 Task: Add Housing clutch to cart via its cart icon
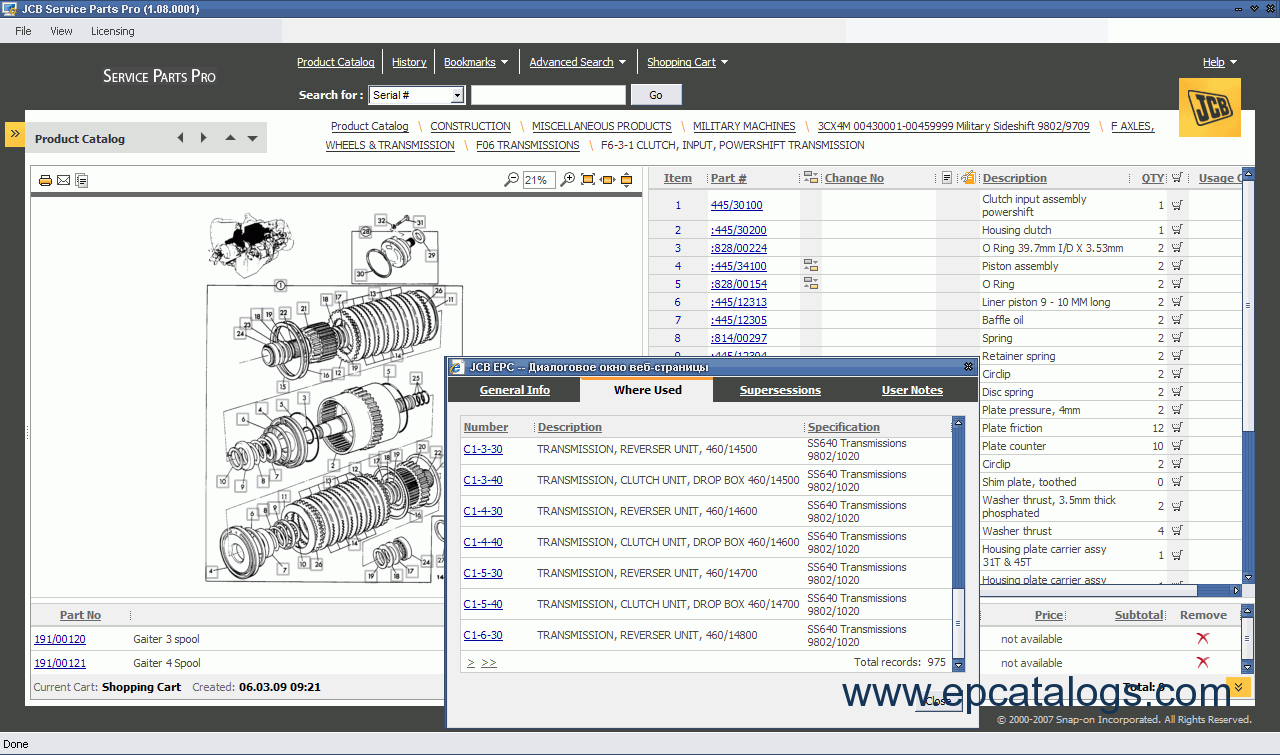(x=1176, y=230)
